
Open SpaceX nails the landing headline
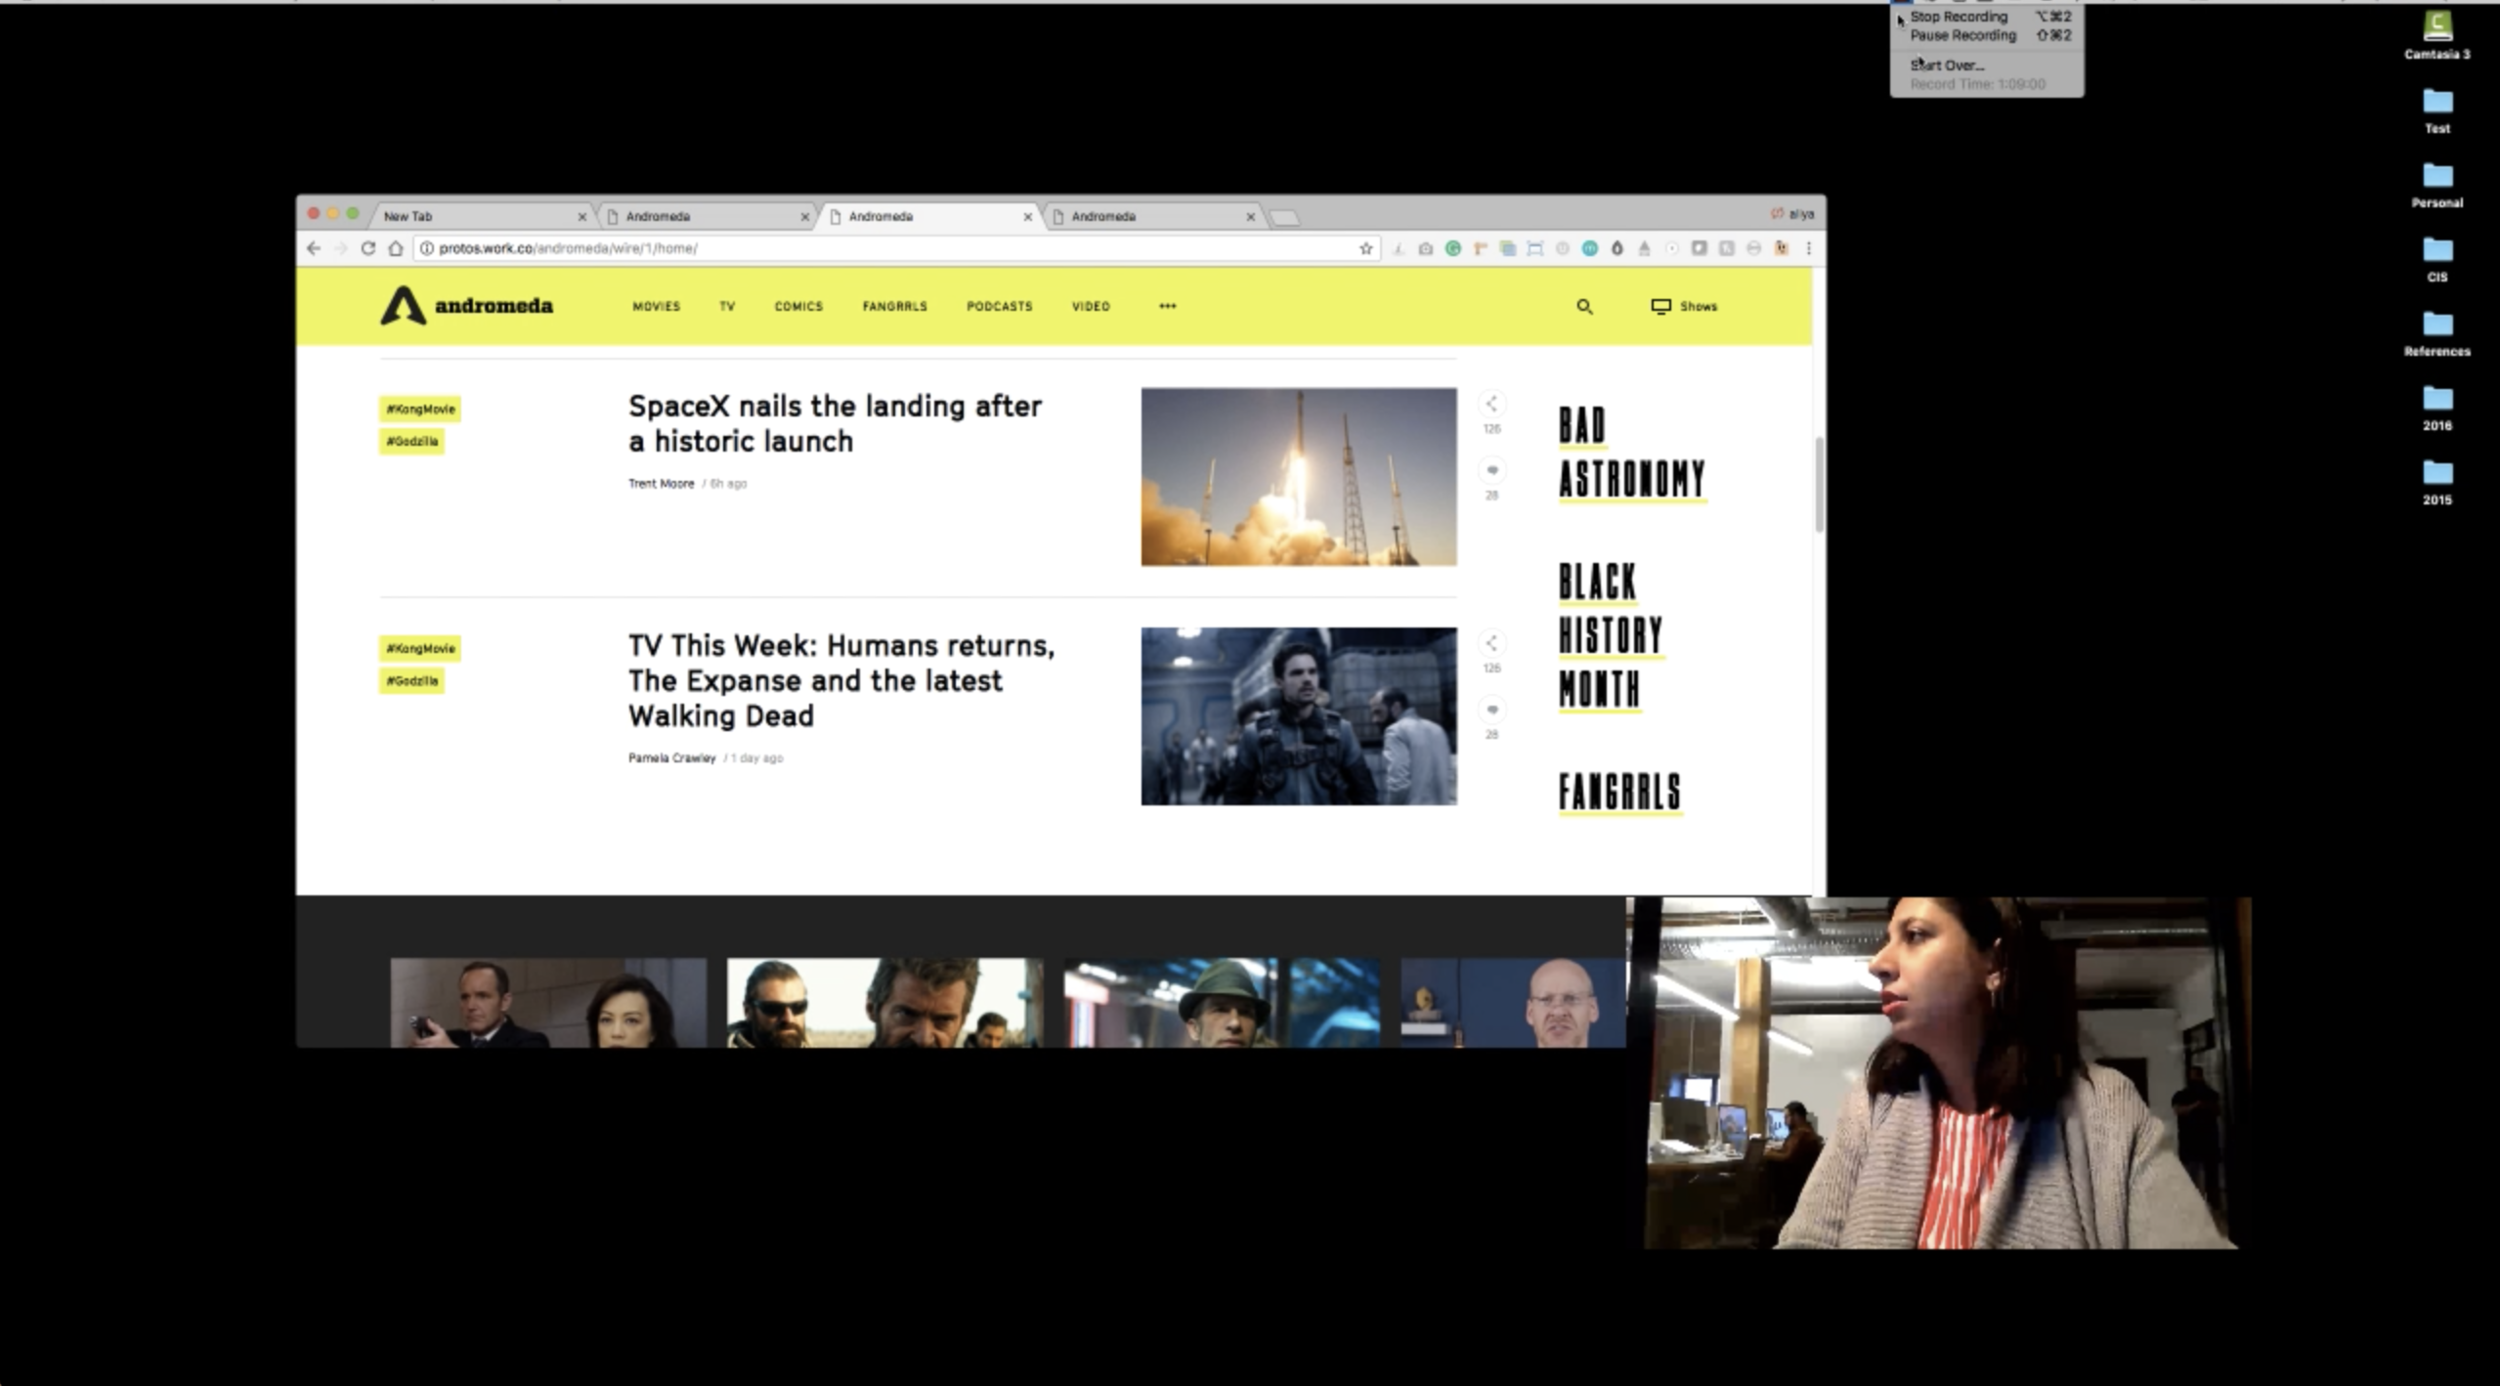coord(834,424)
